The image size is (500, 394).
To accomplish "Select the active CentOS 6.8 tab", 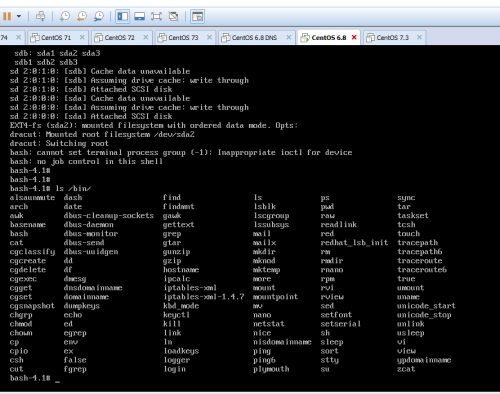I will pos(329,38).
